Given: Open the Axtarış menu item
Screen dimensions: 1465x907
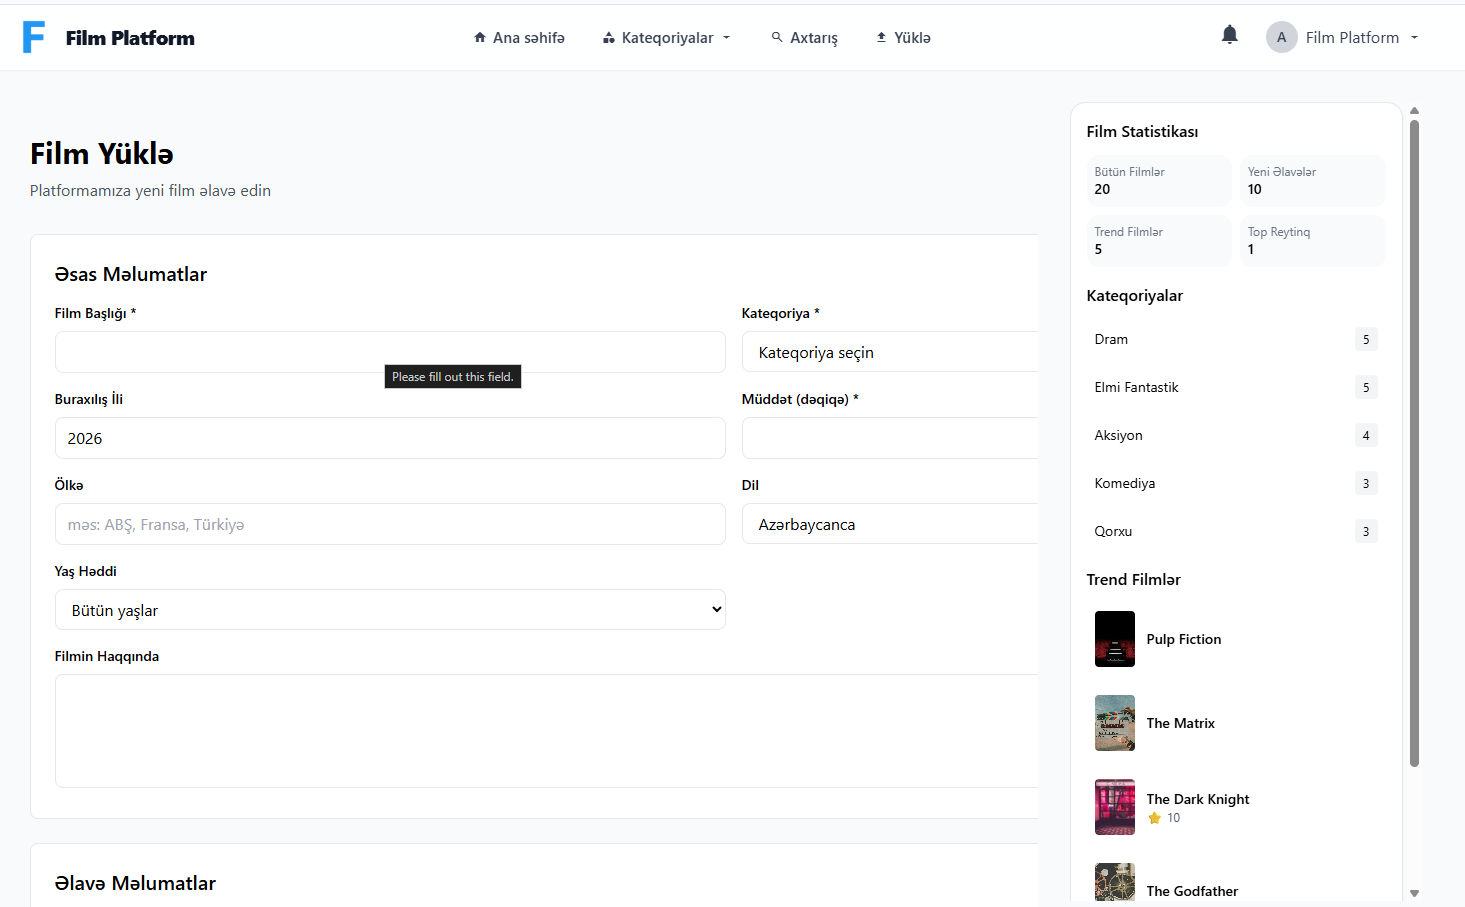Looking at the screenshot, I should 813,38.
